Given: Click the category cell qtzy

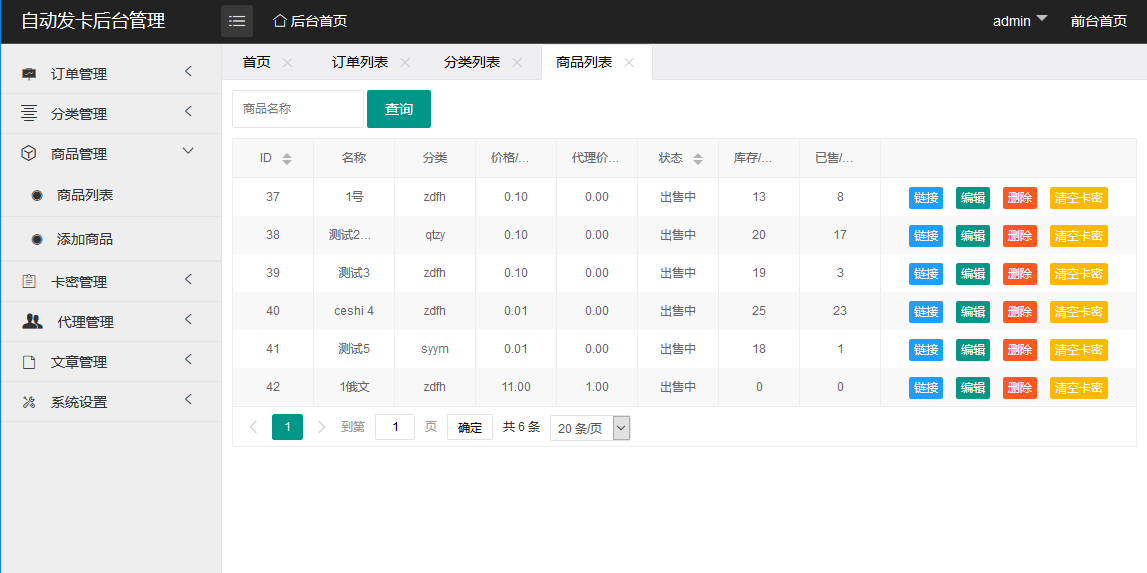Looking at the screenshot, I should pos(435,235).
